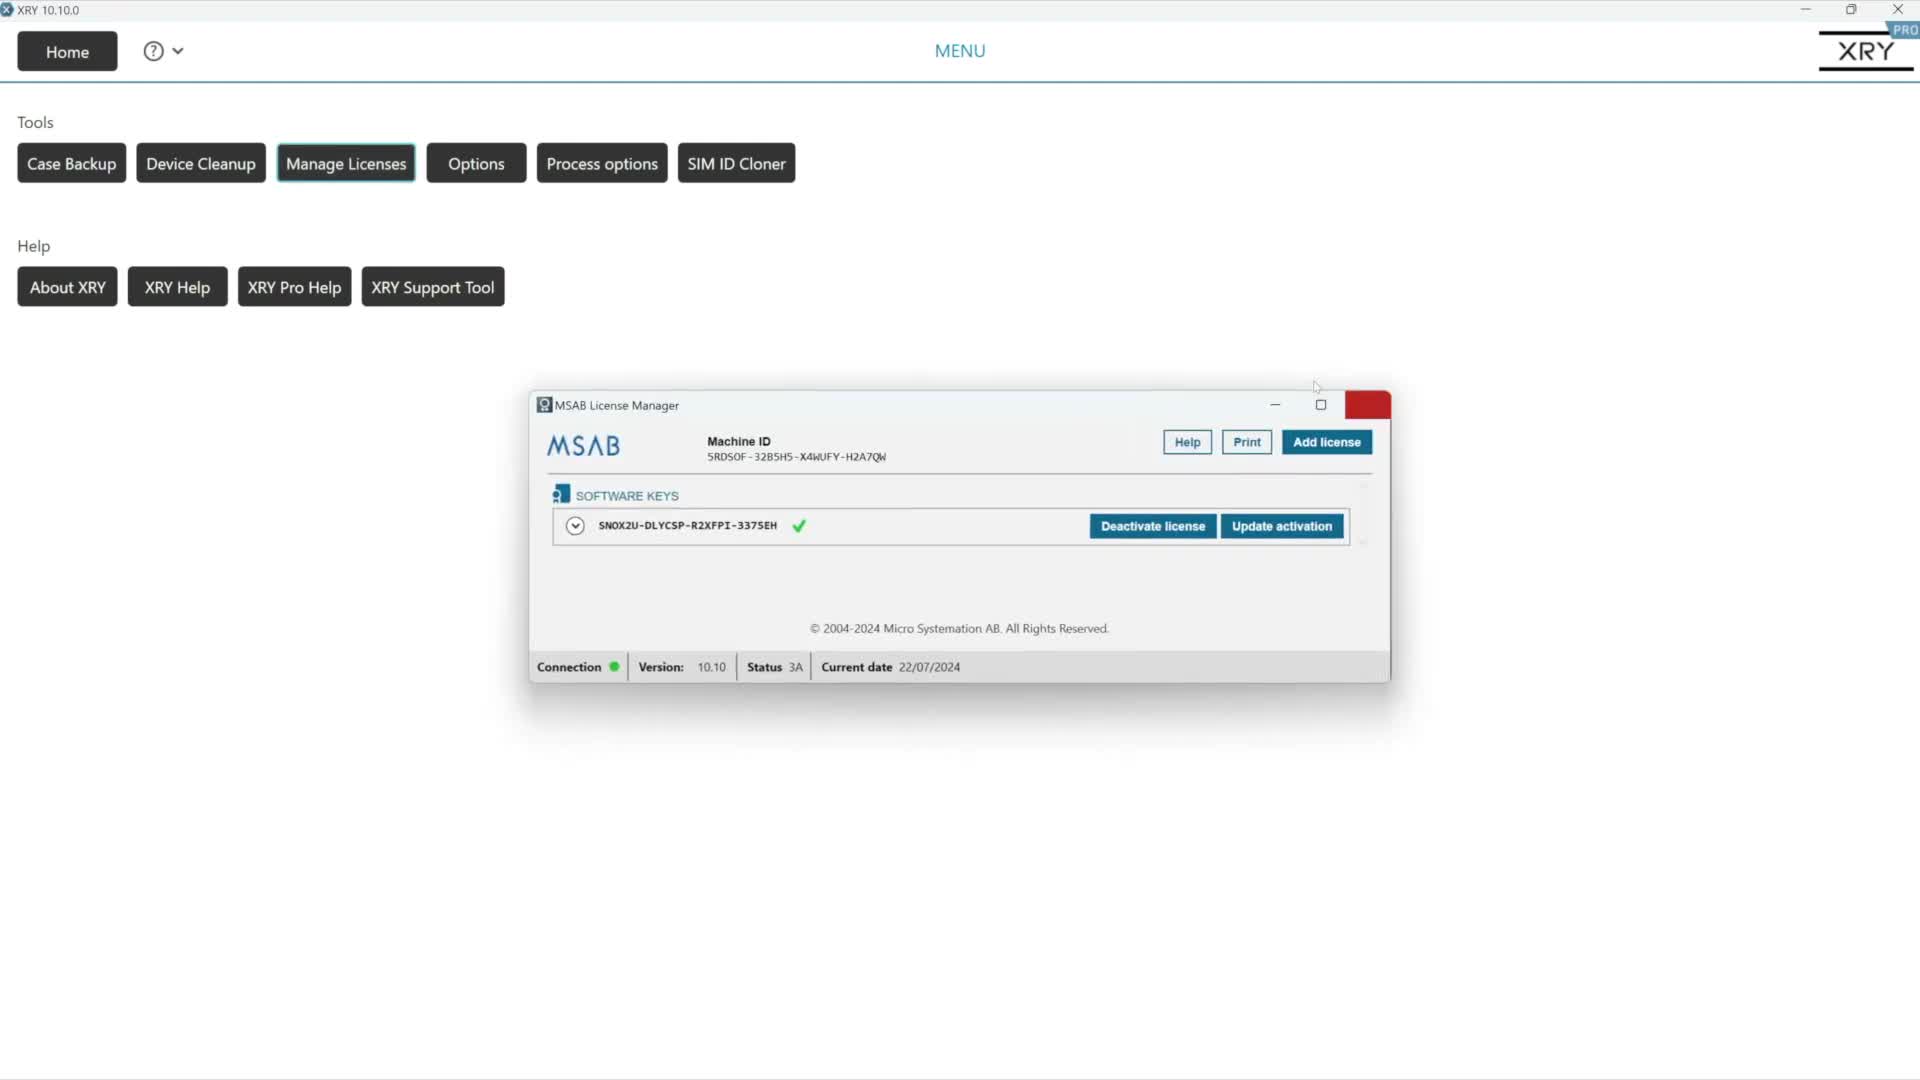
Task: Close the XRY main window
Action: coord(1897,10)
